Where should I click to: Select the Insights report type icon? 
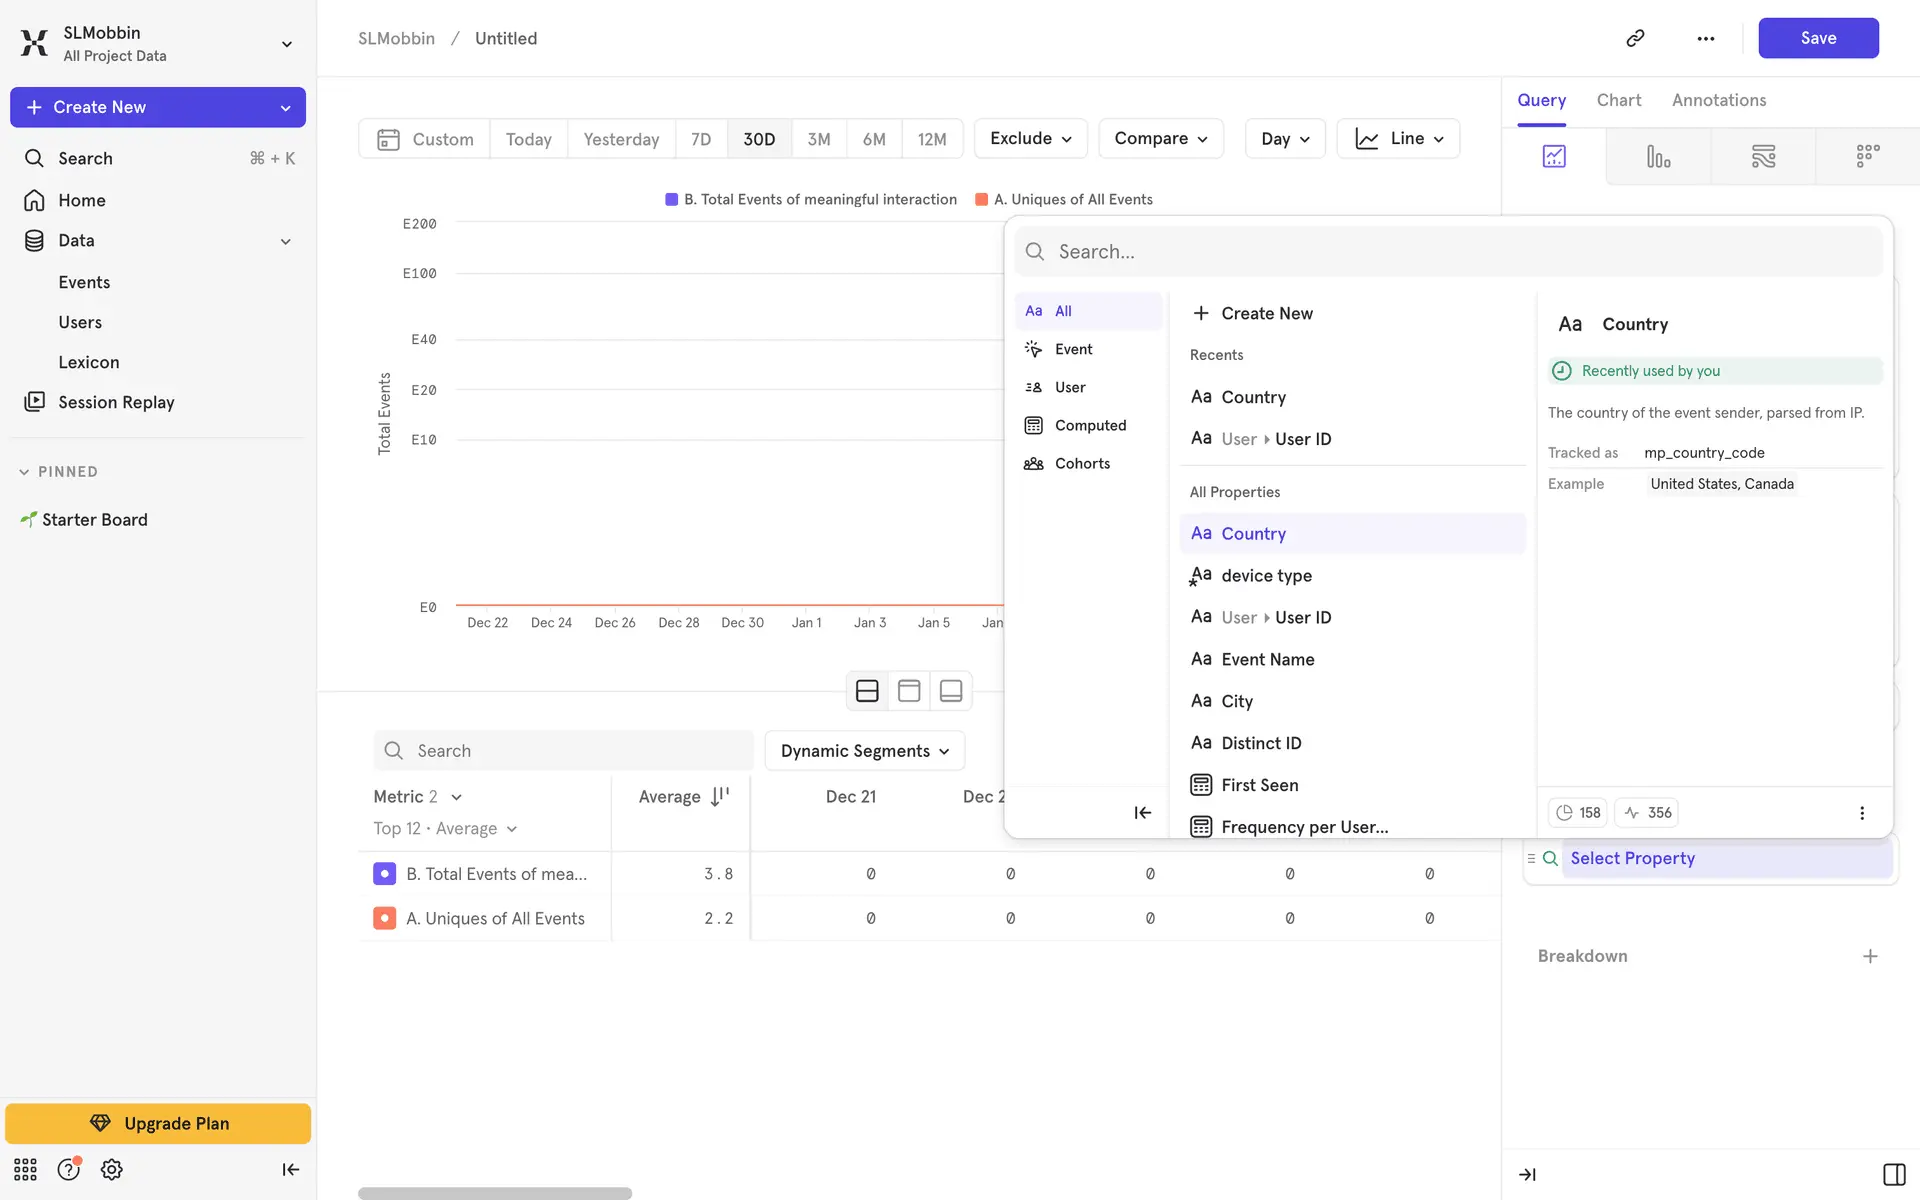coord(1553,156)
